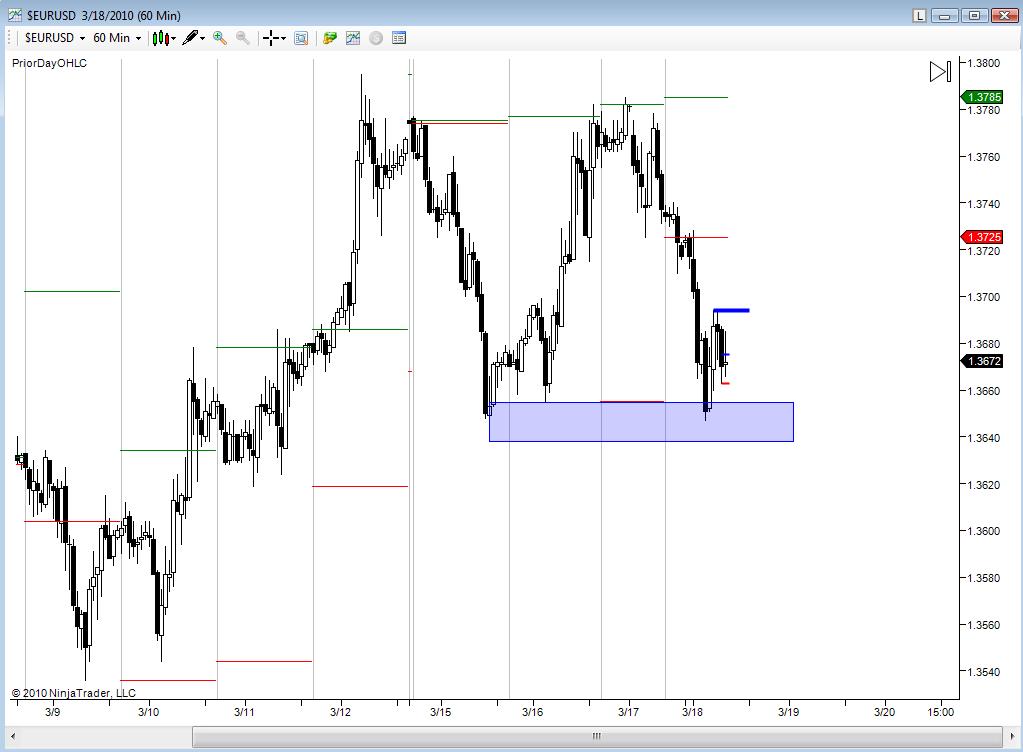Click the green and yellow chart trader icon

coord(329,38)
